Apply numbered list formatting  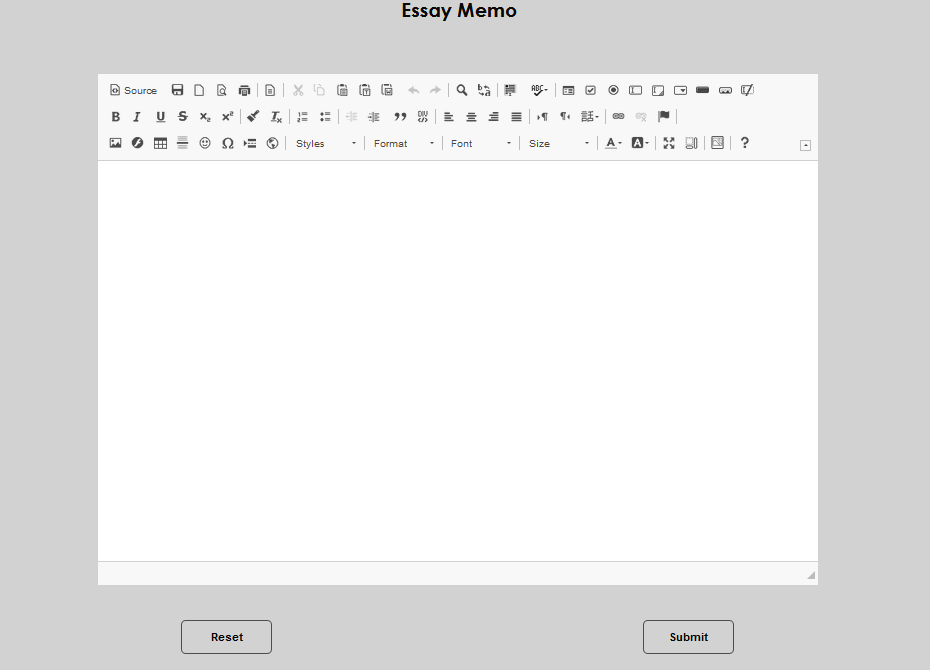(302, 116)
